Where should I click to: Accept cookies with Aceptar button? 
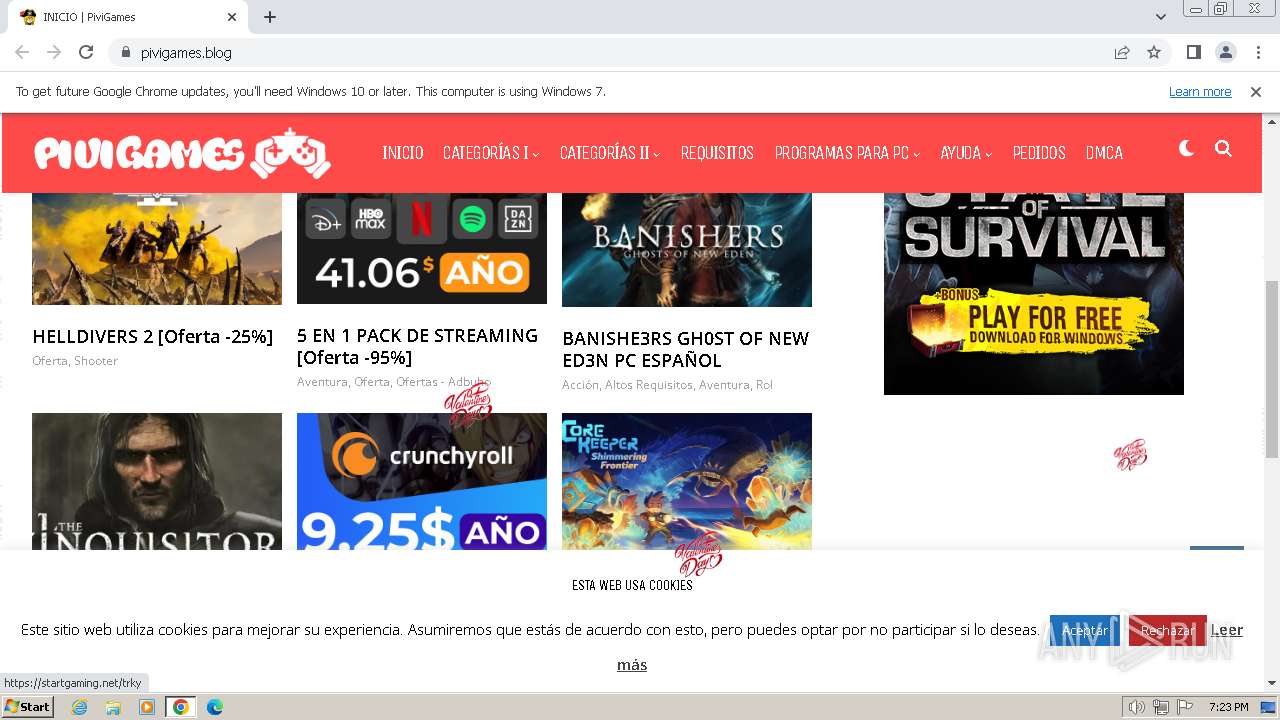tap(1085, 631)
